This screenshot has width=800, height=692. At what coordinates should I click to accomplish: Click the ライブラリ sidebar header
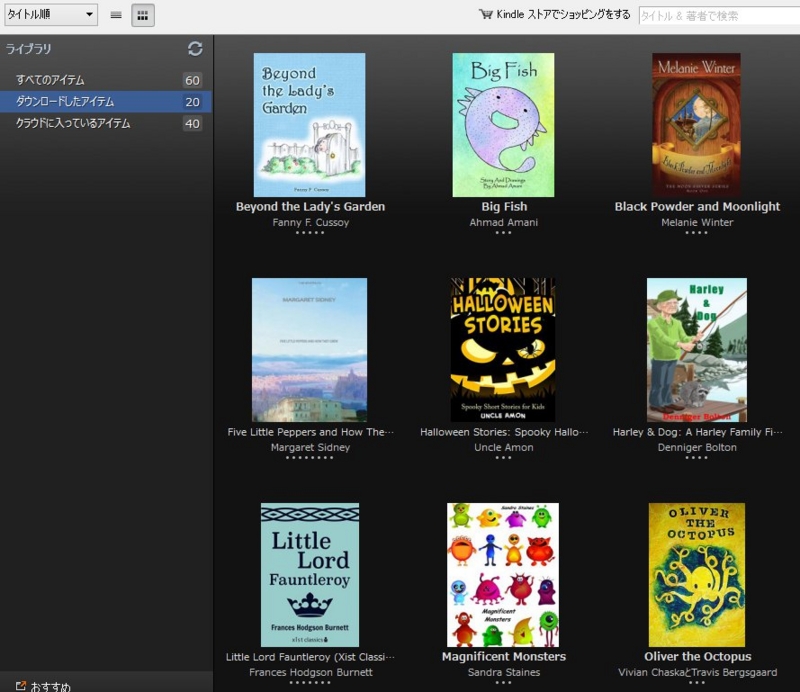point(29,49)
